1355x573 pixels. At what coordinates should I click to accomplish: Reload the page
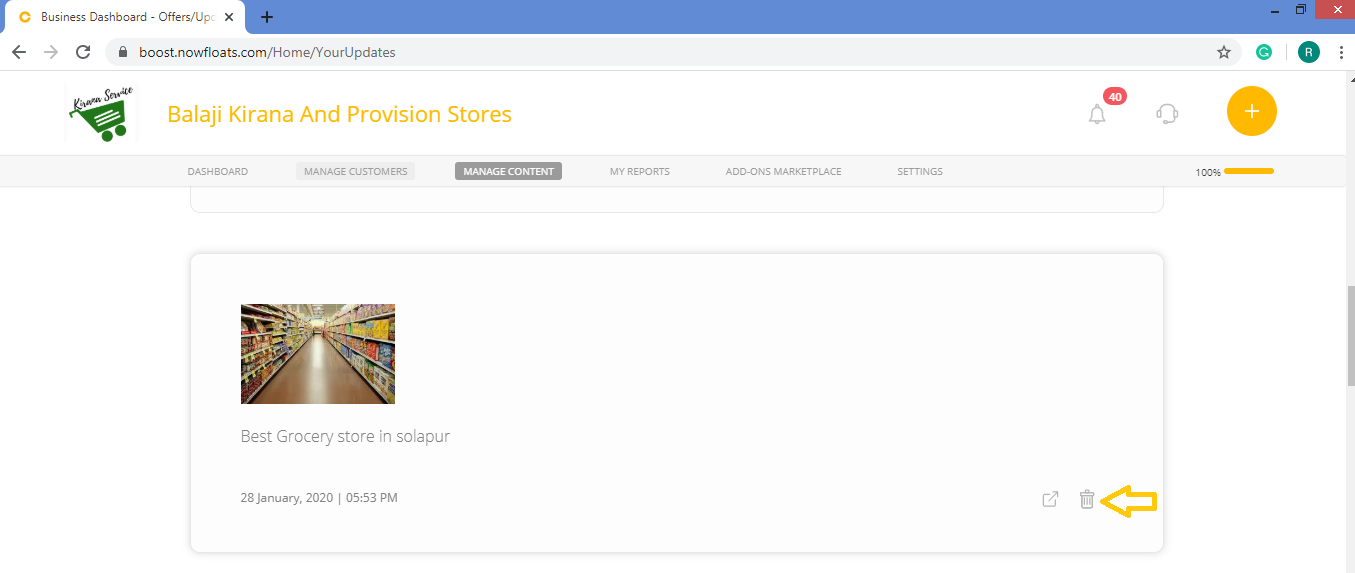coord(83,52)
